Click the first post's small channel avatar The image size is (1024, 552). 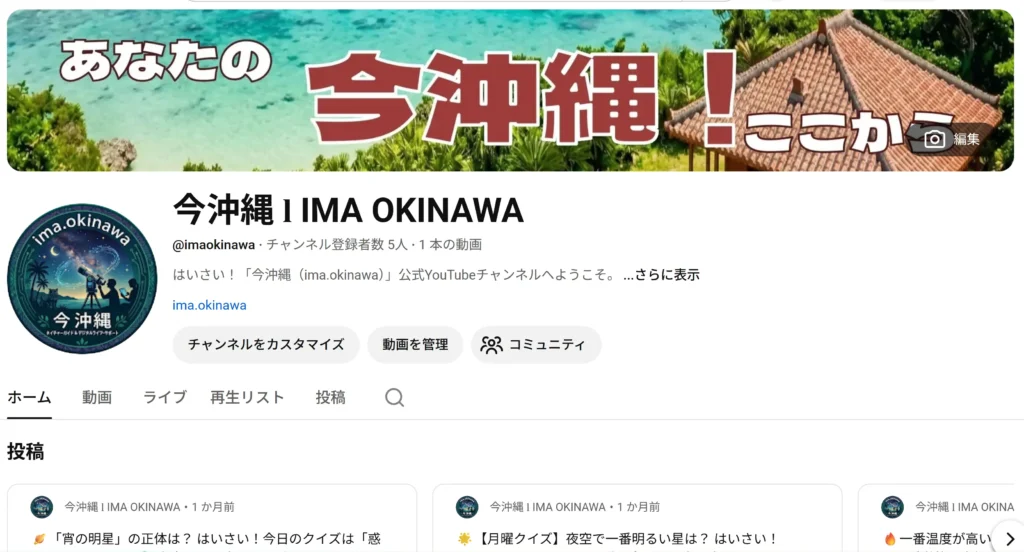point(42,507)
